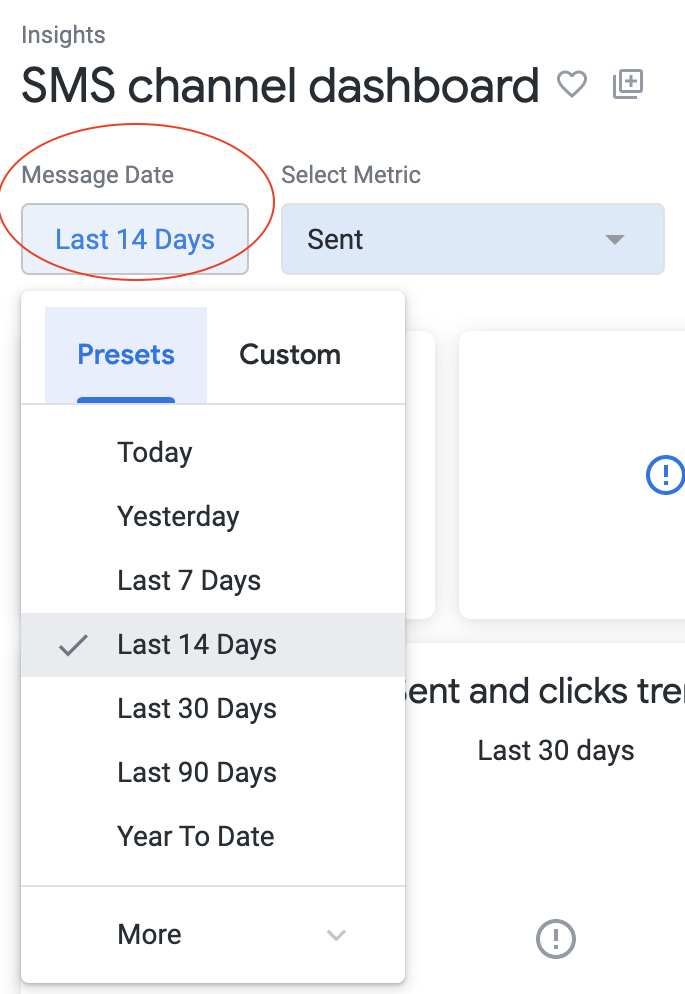Open the Select Metric Sent dropdown
Screen dimensions: 685x994
pyautogui.click(x=473, y=239)
